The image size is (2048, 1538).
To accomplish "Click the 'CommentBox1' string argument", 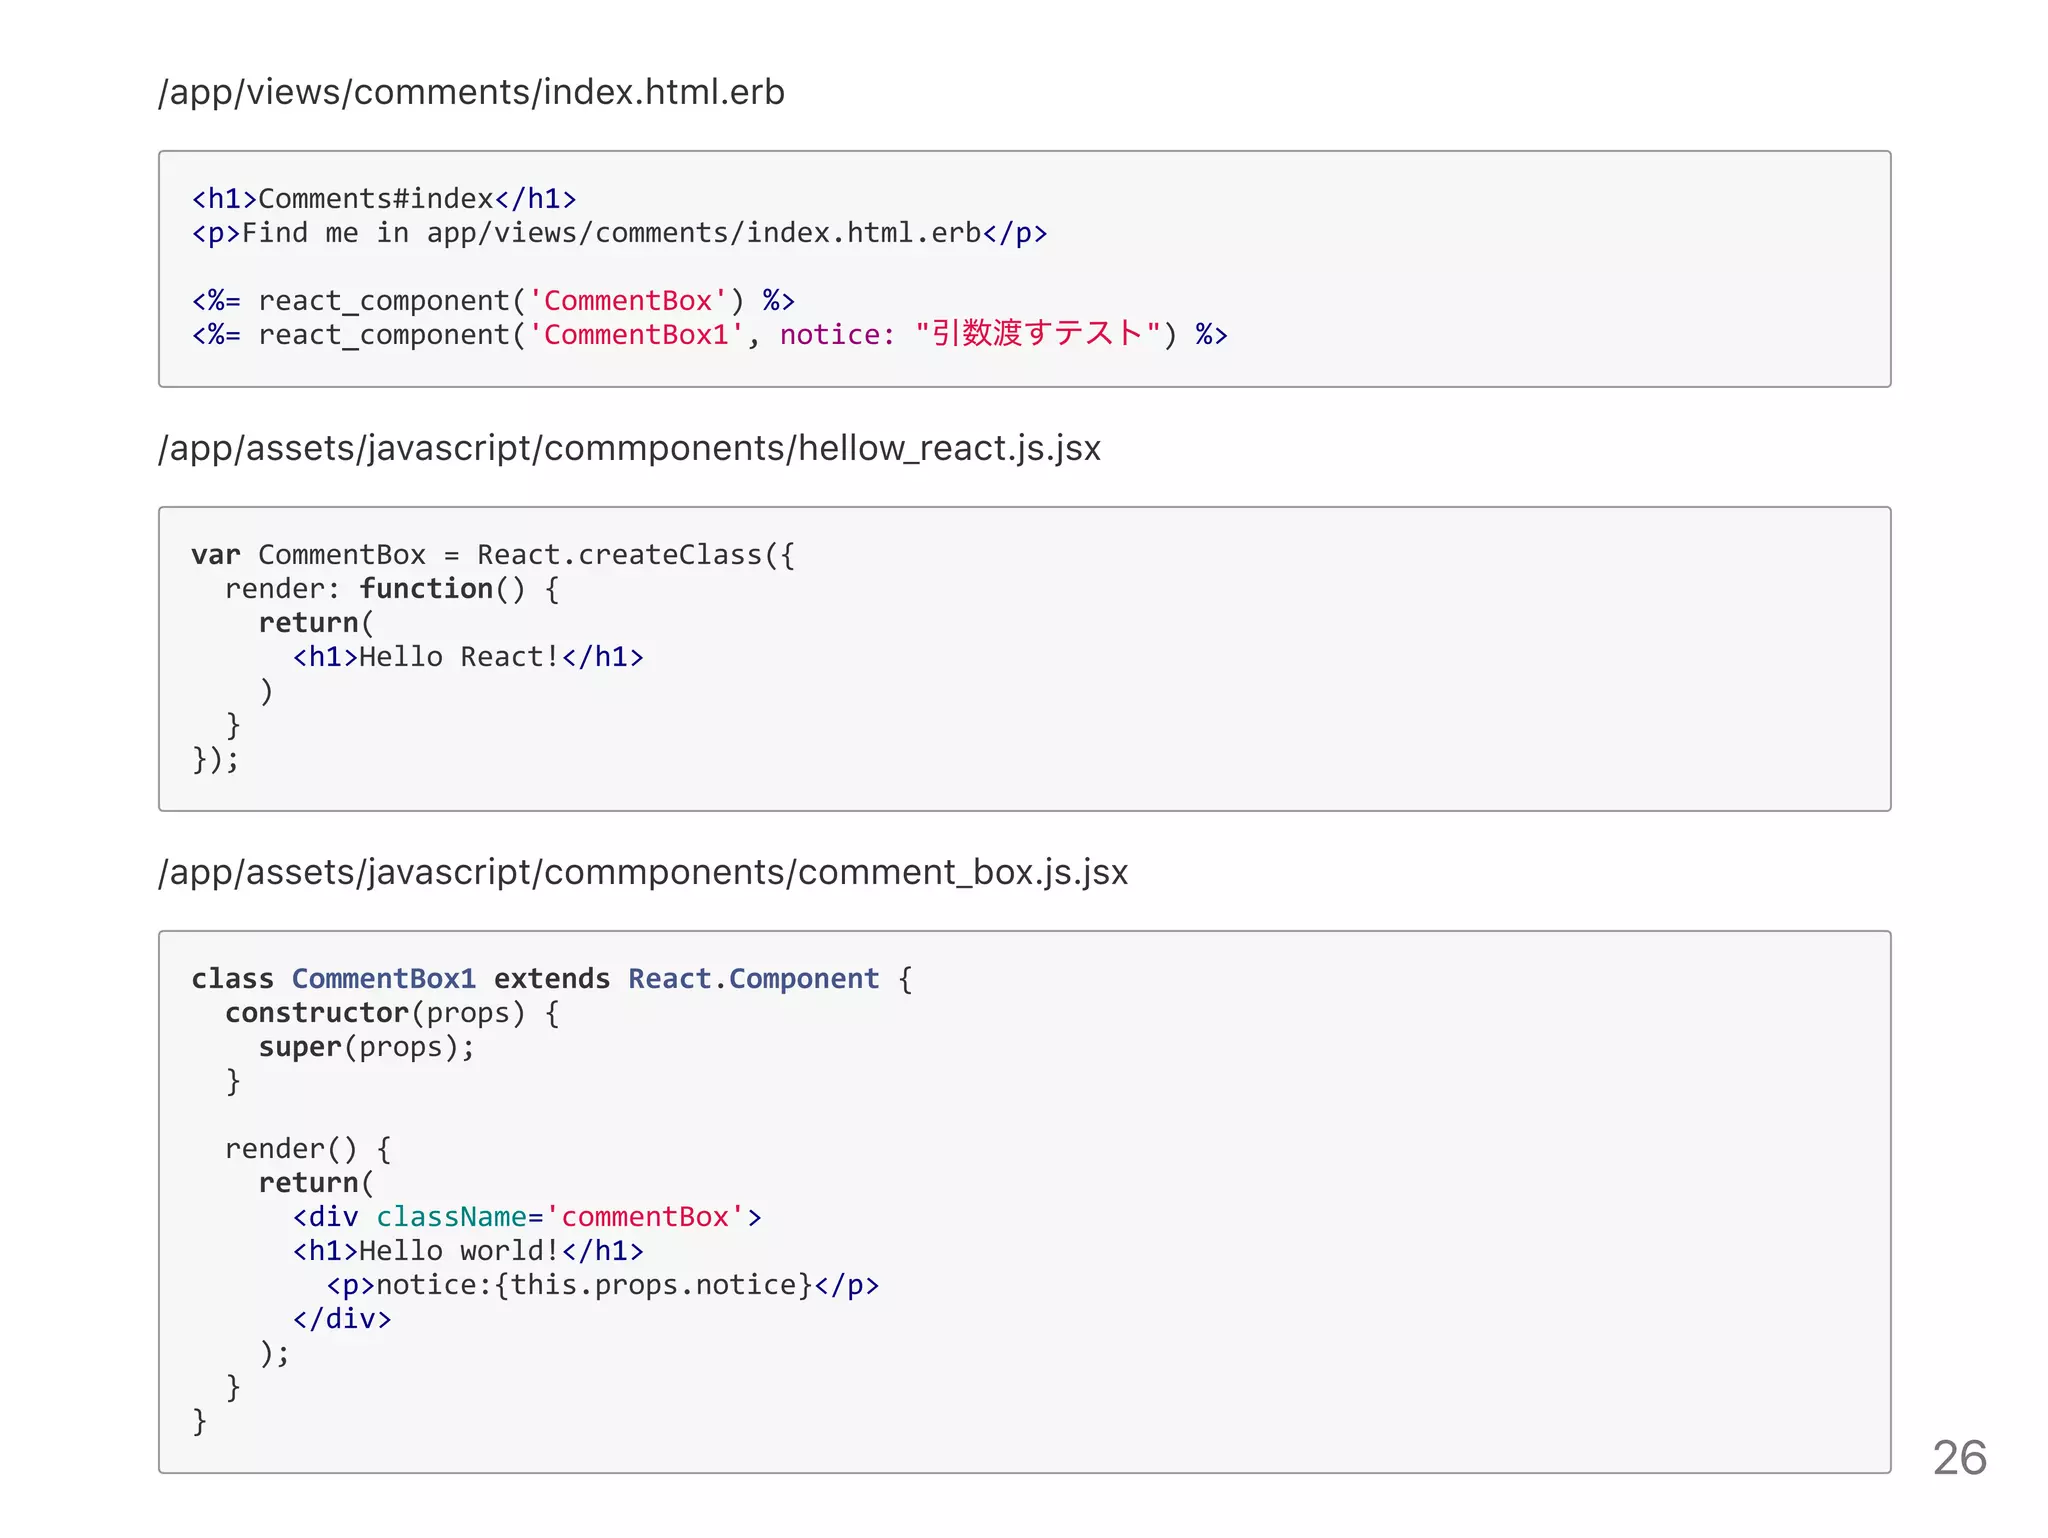I will tap(636, 334).
